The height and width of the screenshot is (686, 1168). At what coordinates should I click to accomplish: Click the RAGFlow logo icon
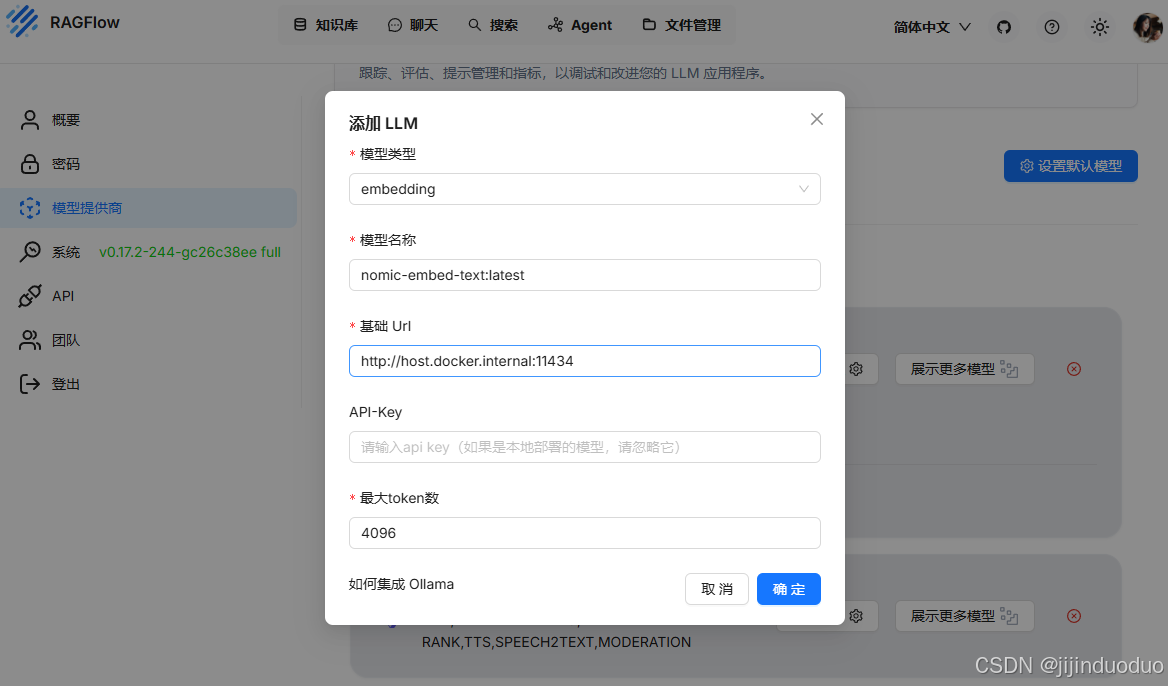22,21
